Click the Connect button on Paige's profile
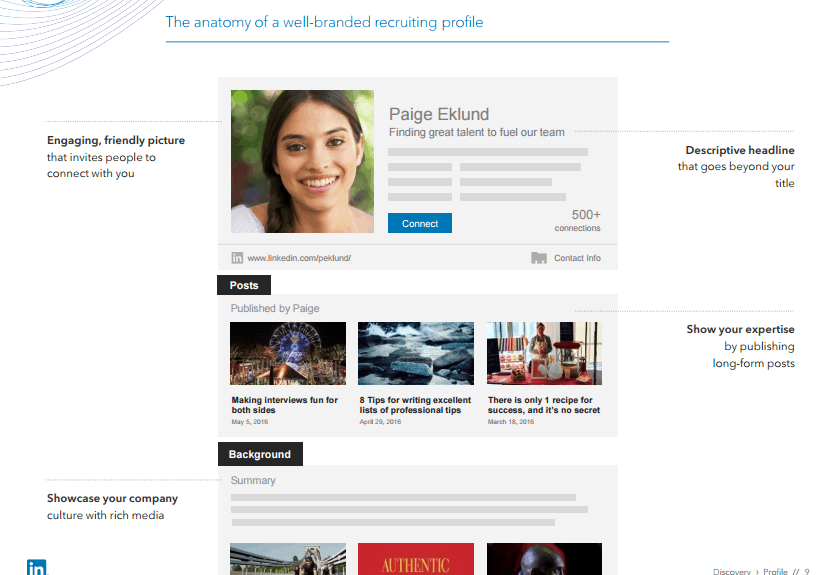This screenshot has width=839, height=575. coord(419,224)
